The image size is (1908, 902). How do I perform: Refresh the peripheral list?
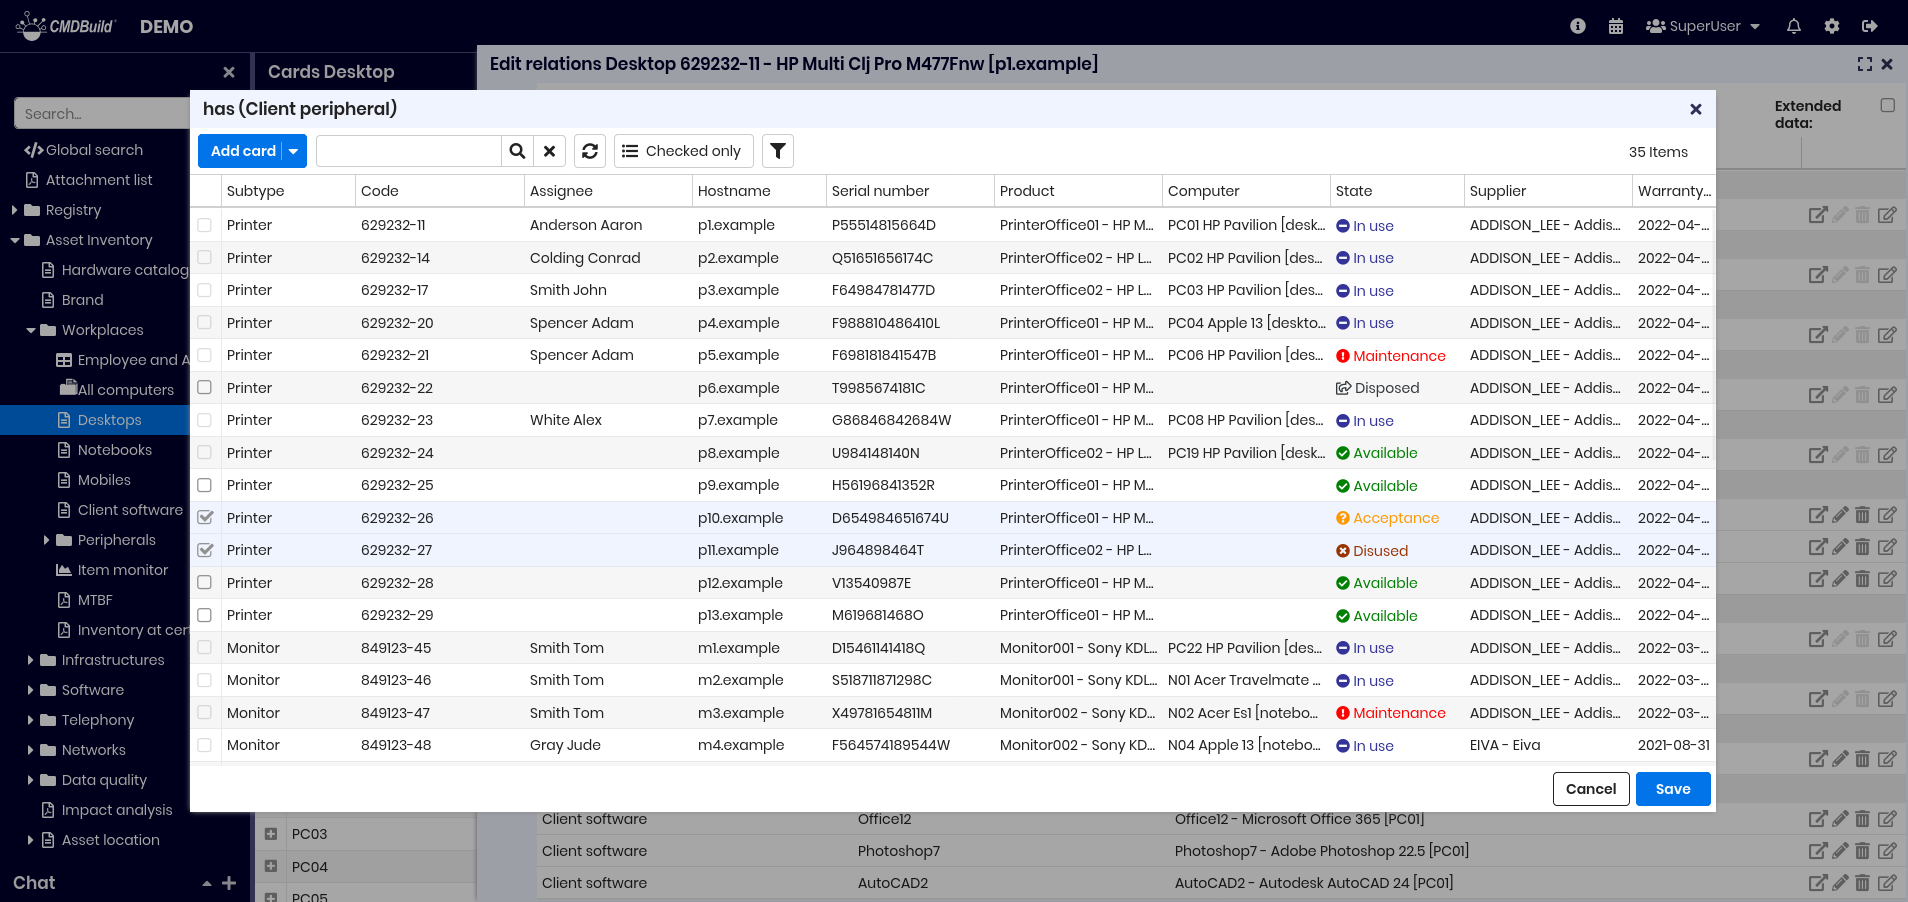point(590,151)
